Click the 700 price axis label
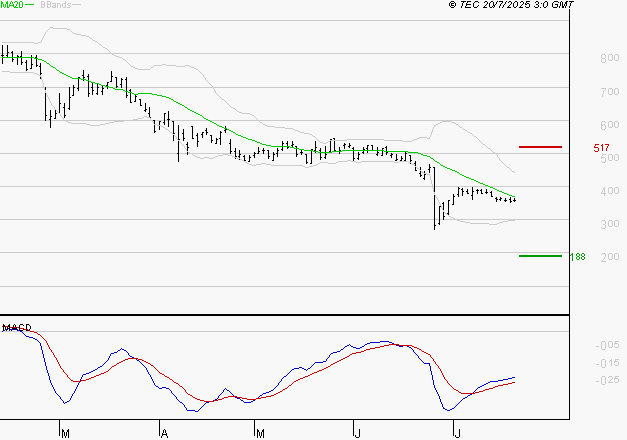This screenshot has height=440, width=627. pyautogui.click(x=607, y=92)
